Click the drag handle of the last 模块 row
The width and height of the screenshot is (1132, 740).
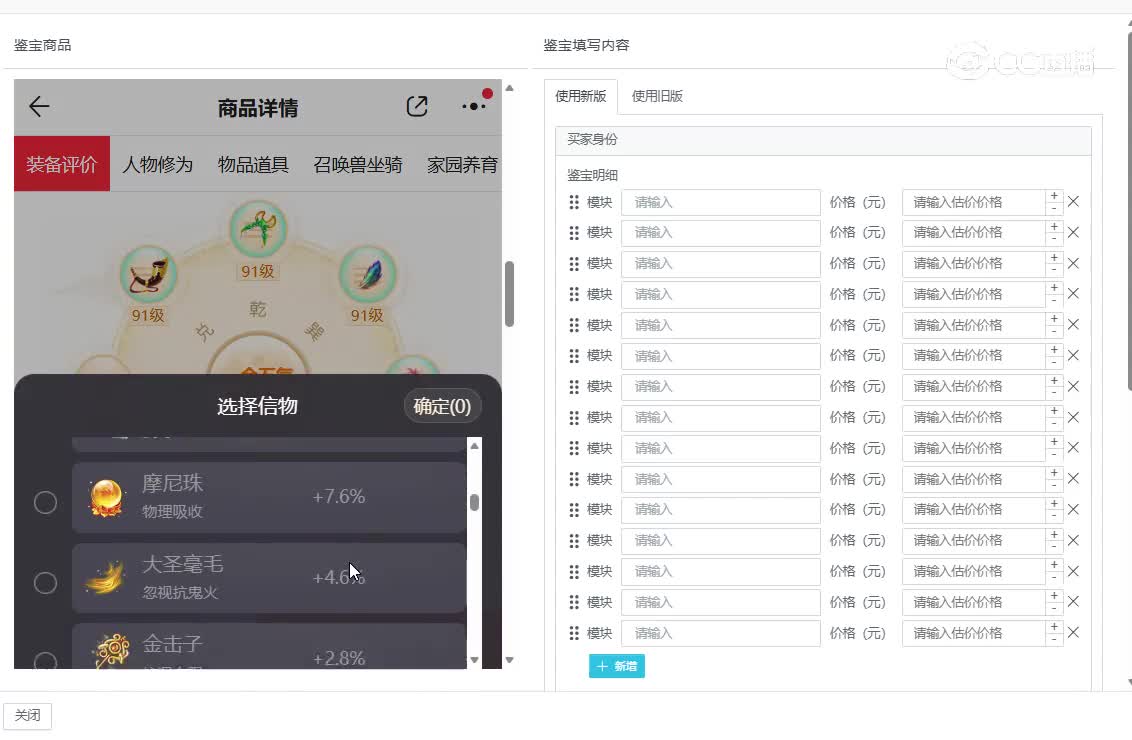(x=574, y=633)
